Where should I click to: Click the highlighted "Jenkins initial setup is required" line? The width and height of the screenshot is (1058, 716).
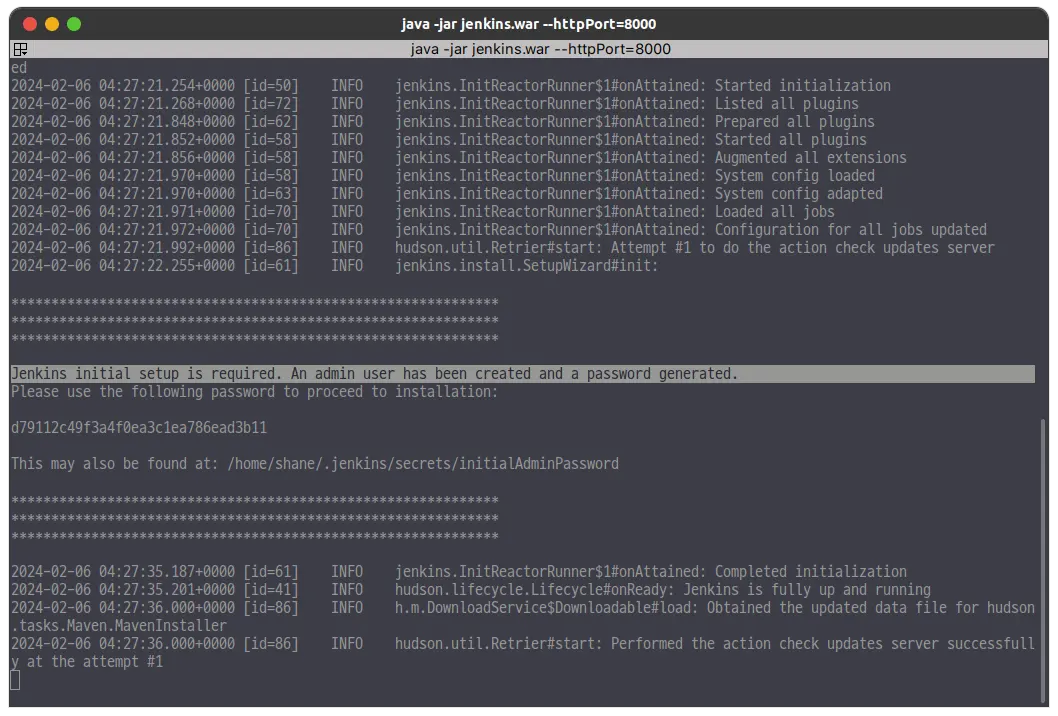(522, 374)
